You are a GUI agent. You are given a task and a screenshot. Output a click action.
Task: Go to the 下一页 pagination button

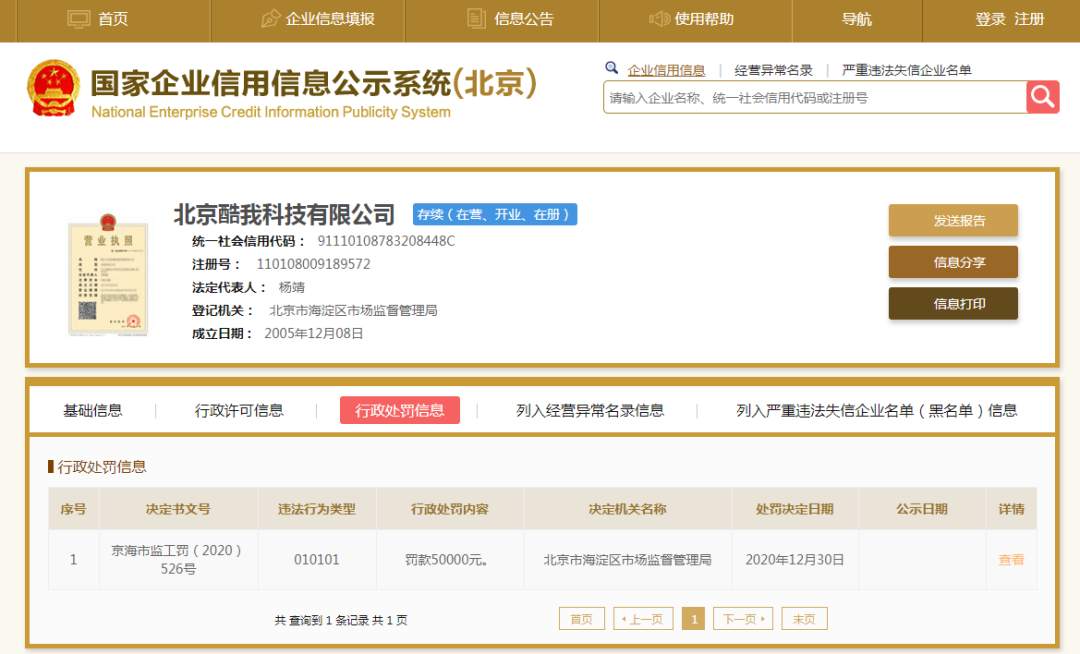pos(743,619)
